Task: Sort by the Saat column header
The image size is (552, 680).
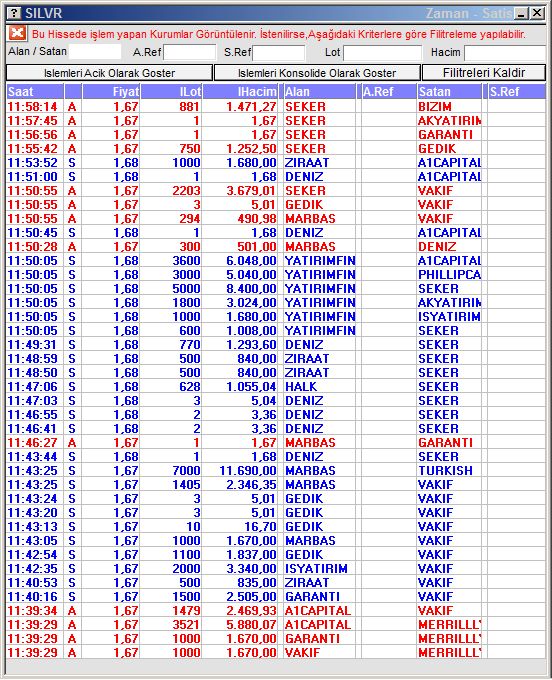Action: tap(35, 92)
